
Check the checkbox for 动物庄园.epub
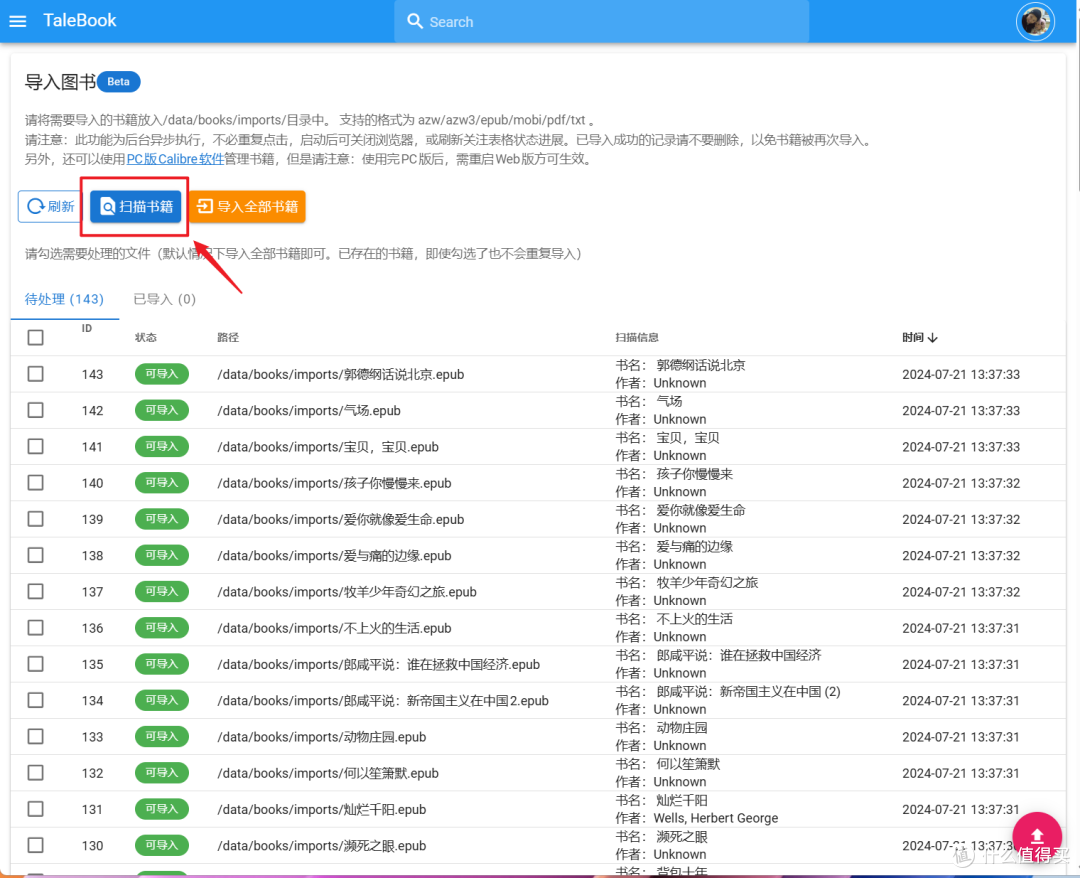(x=35, y=736)
